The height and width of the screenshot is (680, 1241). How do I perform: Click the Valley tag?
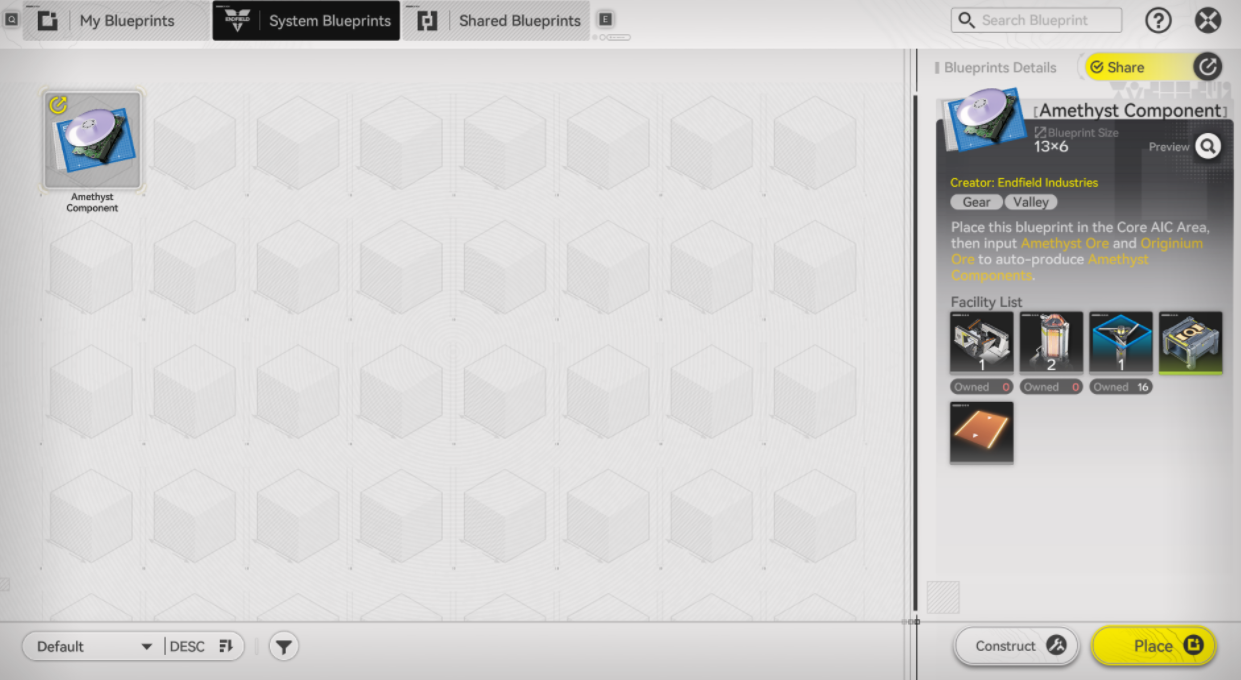click(1031, 202)
